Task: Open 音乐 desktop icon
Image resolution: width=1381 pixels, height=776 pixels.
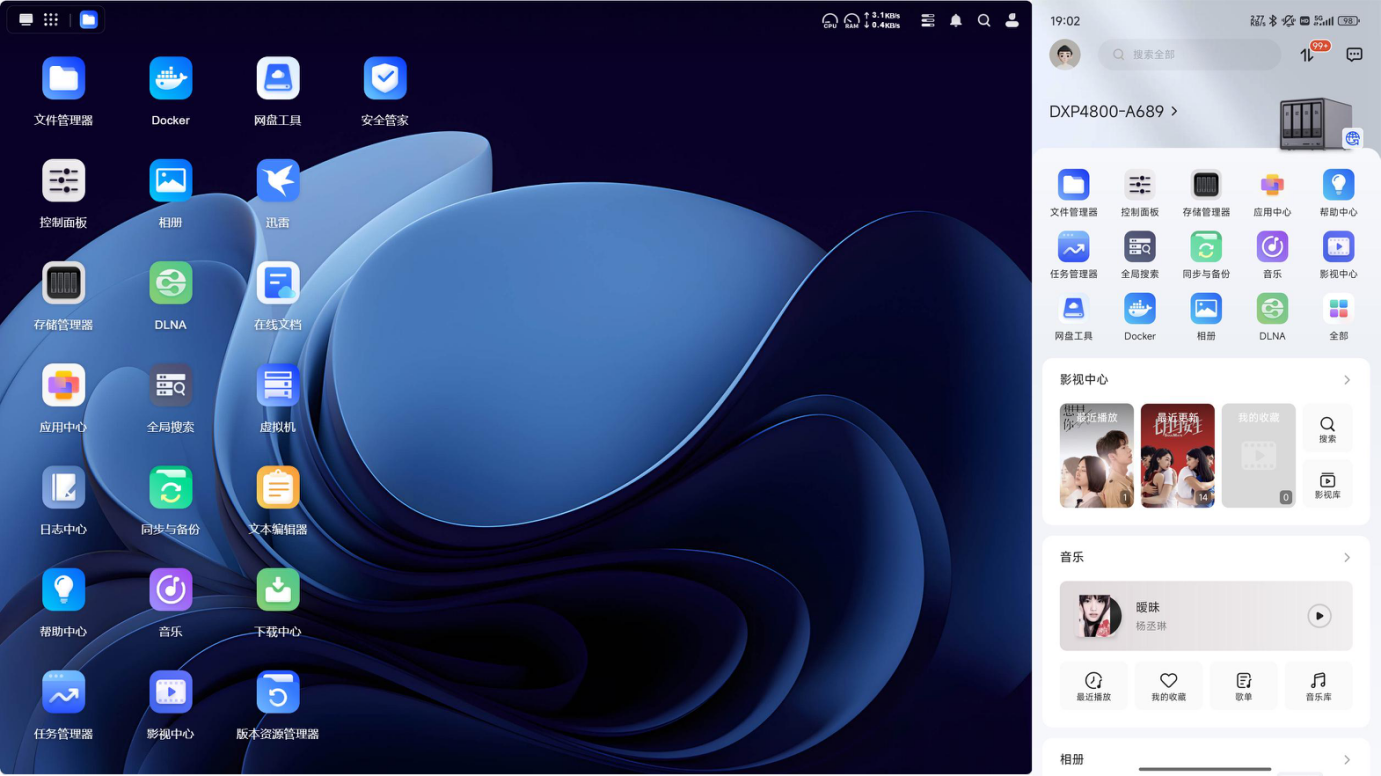Action: coord(171,590)
